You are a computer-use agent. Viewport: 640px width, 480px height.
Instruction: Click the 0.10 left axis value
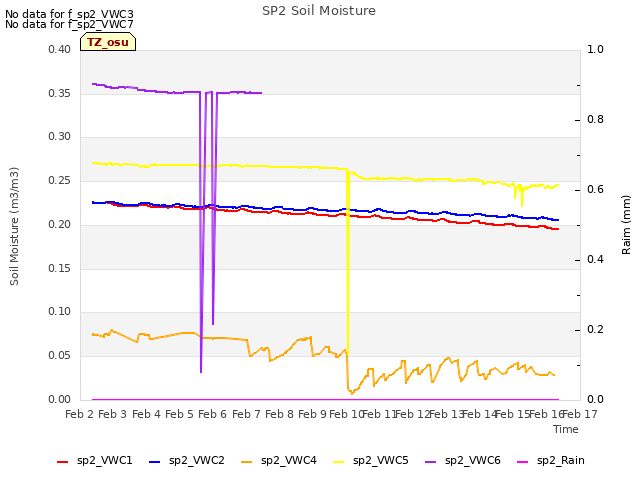59,311
